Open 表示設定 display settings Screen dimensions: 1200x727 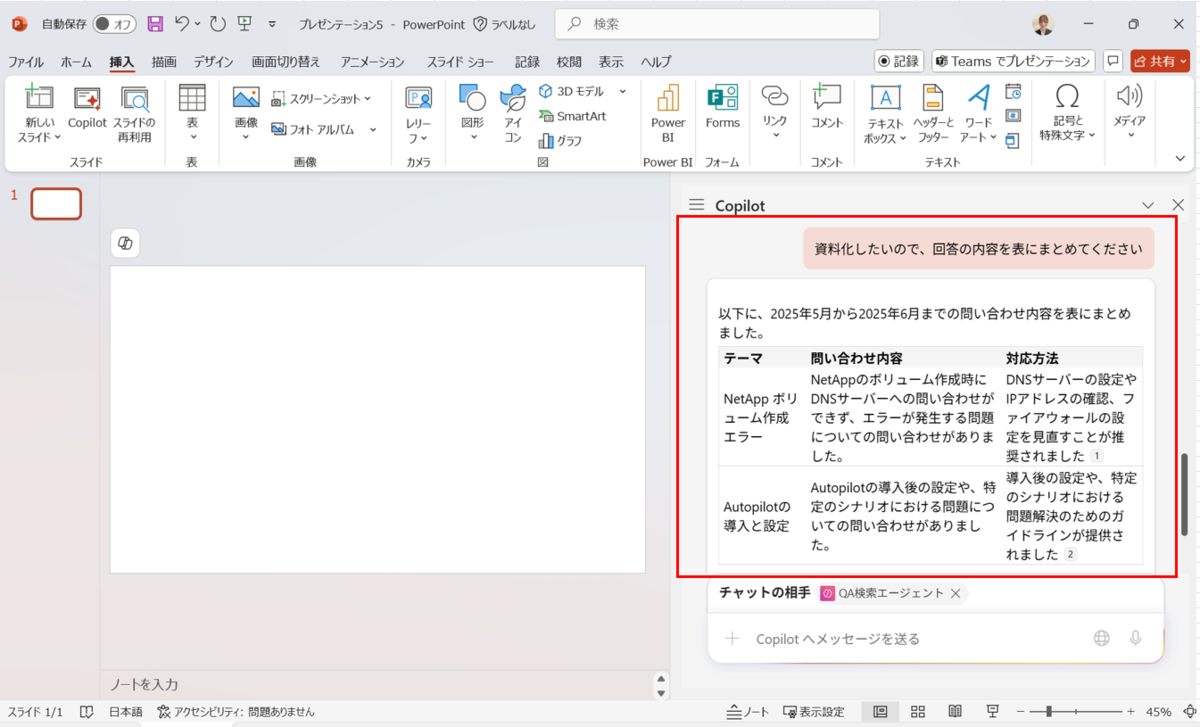coord(814,712)
